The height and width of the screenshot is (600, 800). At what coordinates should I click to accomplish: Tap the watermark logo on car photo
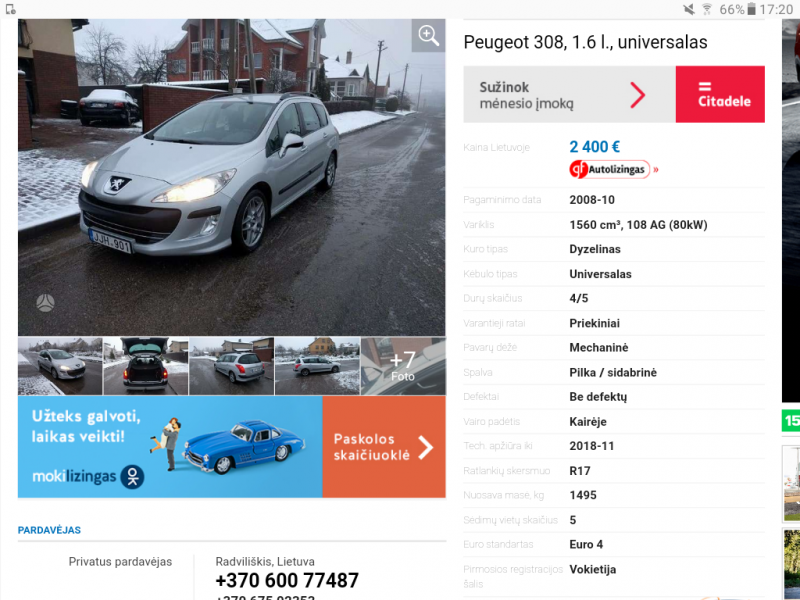45,303
